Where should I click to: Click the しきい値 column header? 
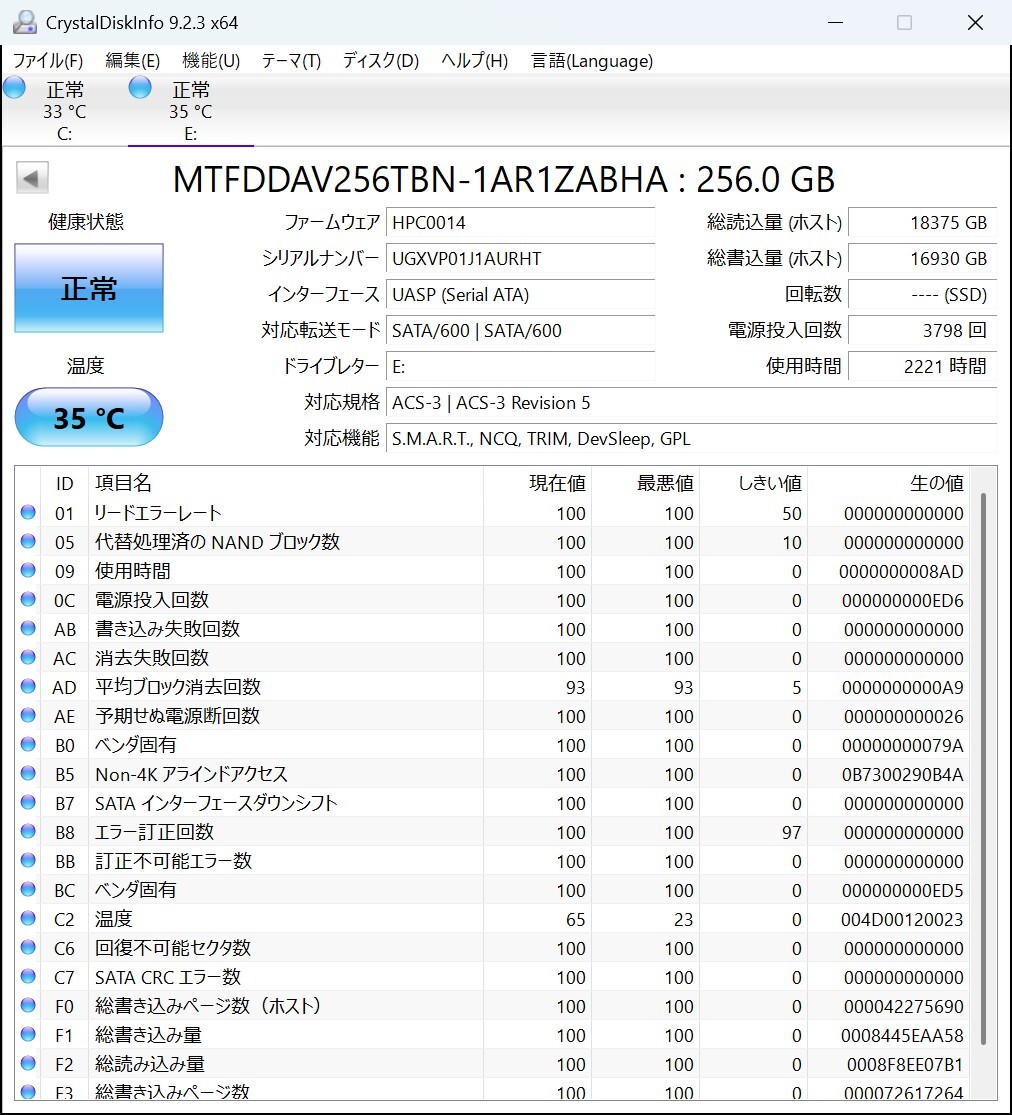coord(754,483)
